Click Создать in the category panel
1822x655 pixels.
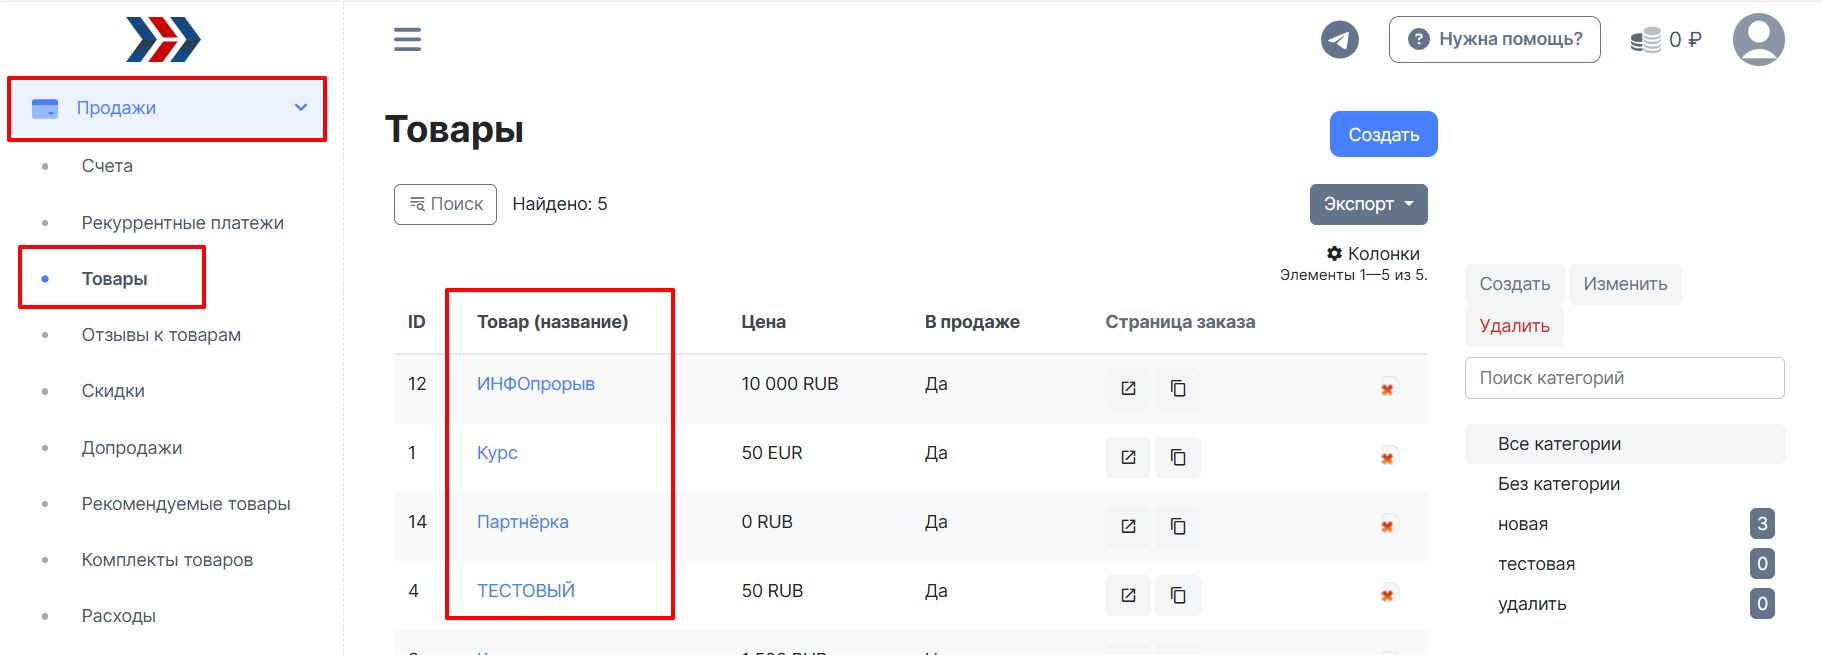click(x=1514, y=284)
